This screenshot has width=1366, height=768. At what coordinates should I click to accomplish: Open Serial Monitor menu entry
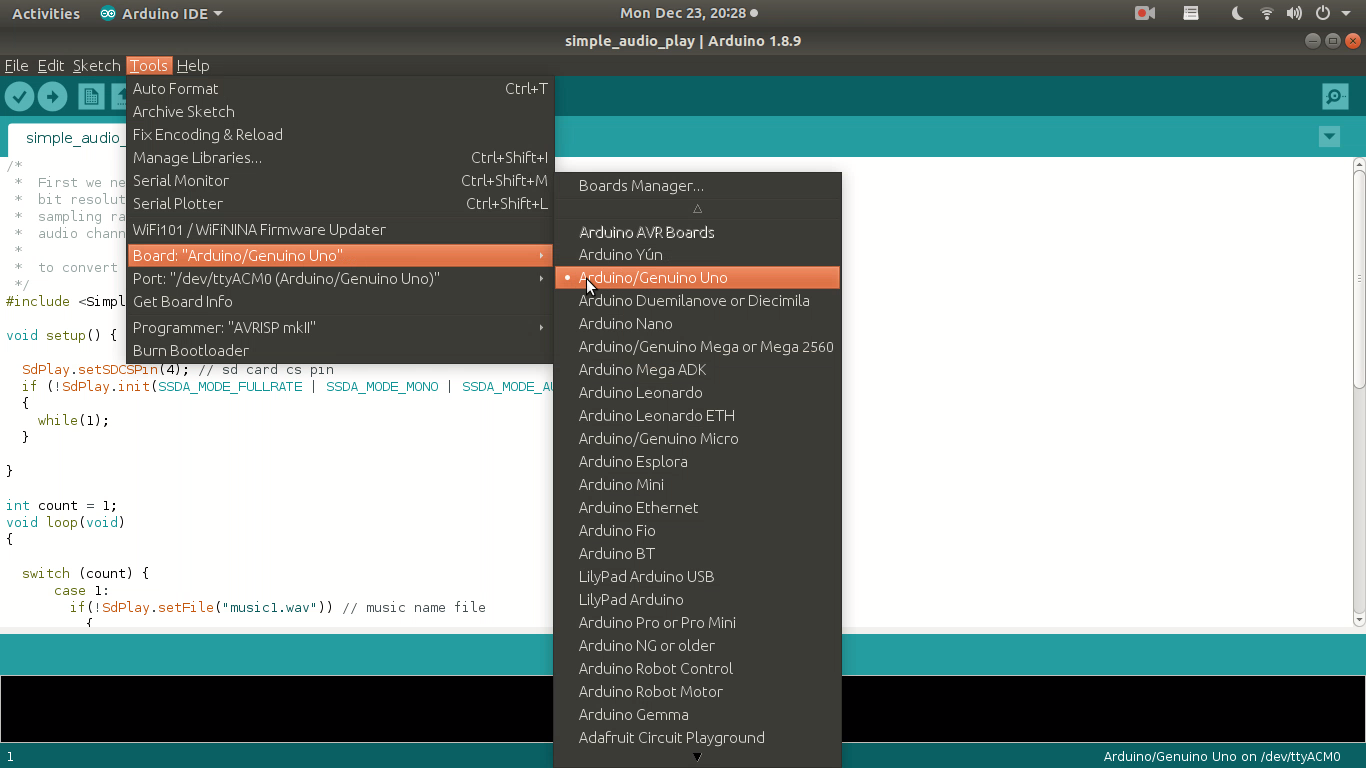(x=340, y=181)
